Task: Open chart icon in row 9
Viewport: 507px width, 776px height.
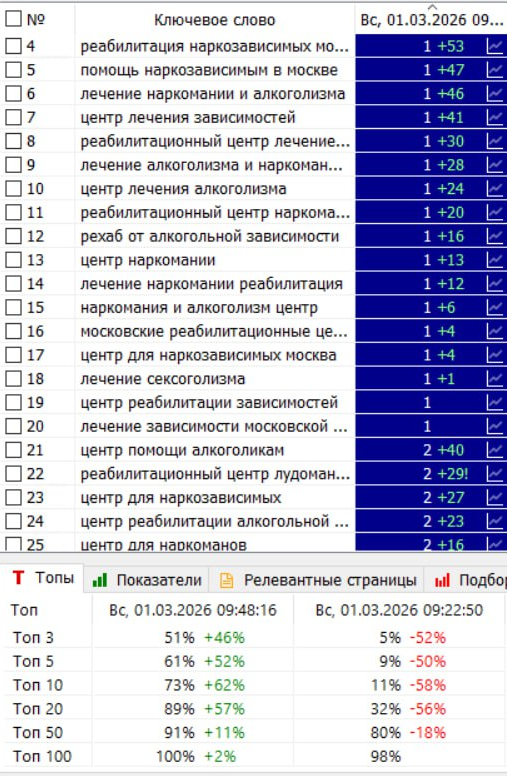Action: pos(495,165)
